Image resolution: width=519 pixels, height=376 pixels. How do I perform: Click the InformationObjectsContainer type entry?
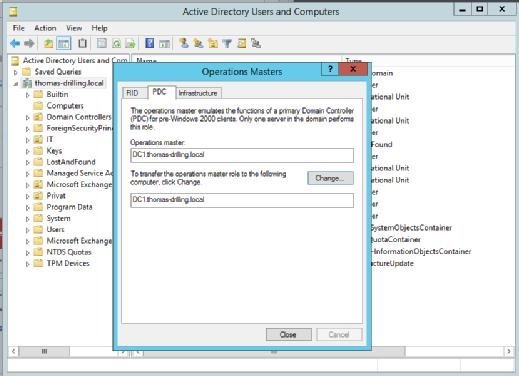(421, 252)
